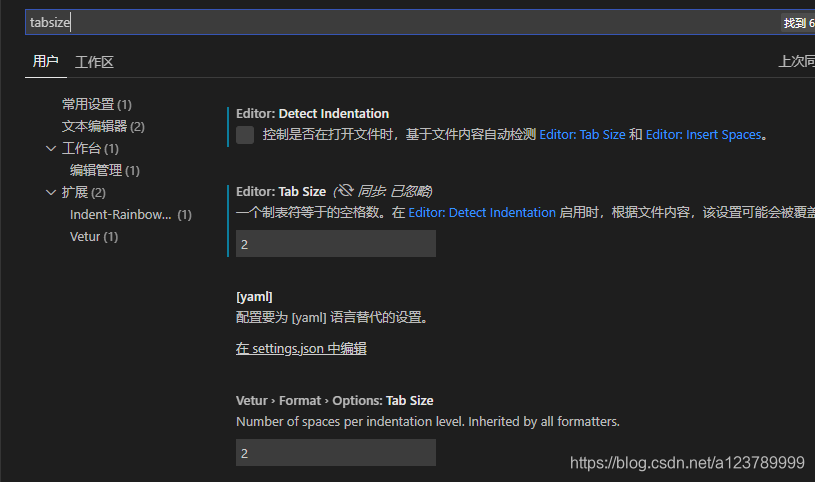815x482 pixels.
Task: Follow Editor: Detect Indentation link in Tab Size description
Action: tap(482, 213)
